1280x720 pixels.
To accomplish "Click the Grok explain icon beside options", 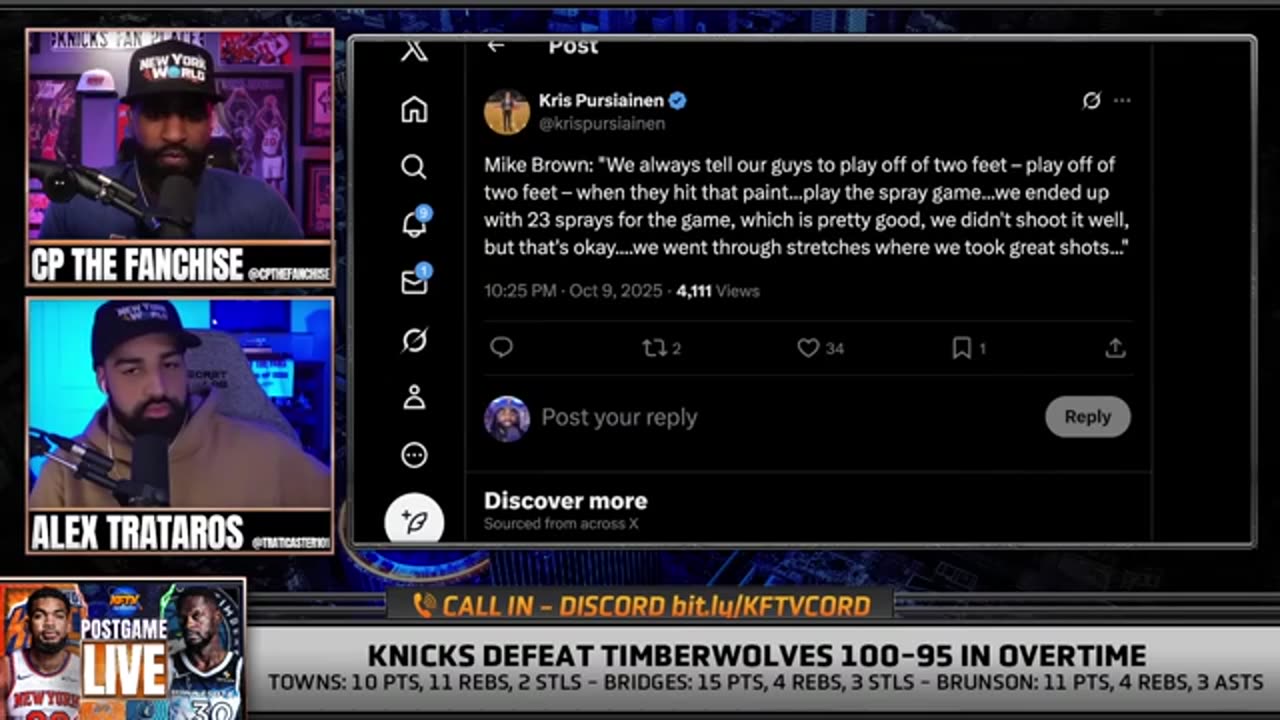I will tap(1091, 100).
